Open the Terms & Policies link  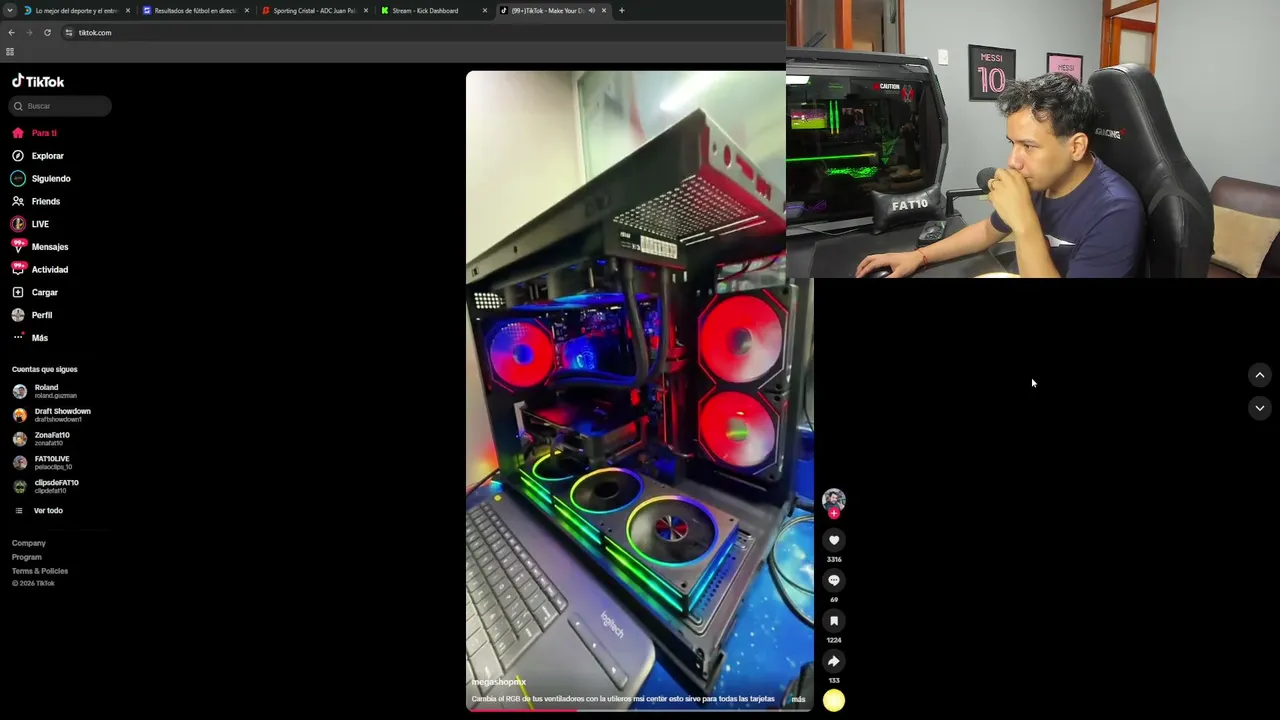point(40,571)
